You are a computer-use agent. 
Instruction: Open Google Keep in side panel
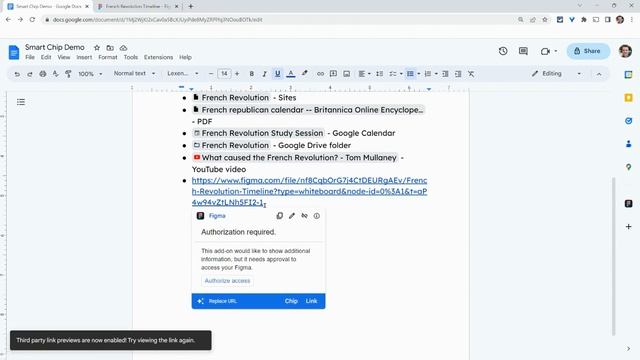(x=629, y=98)
